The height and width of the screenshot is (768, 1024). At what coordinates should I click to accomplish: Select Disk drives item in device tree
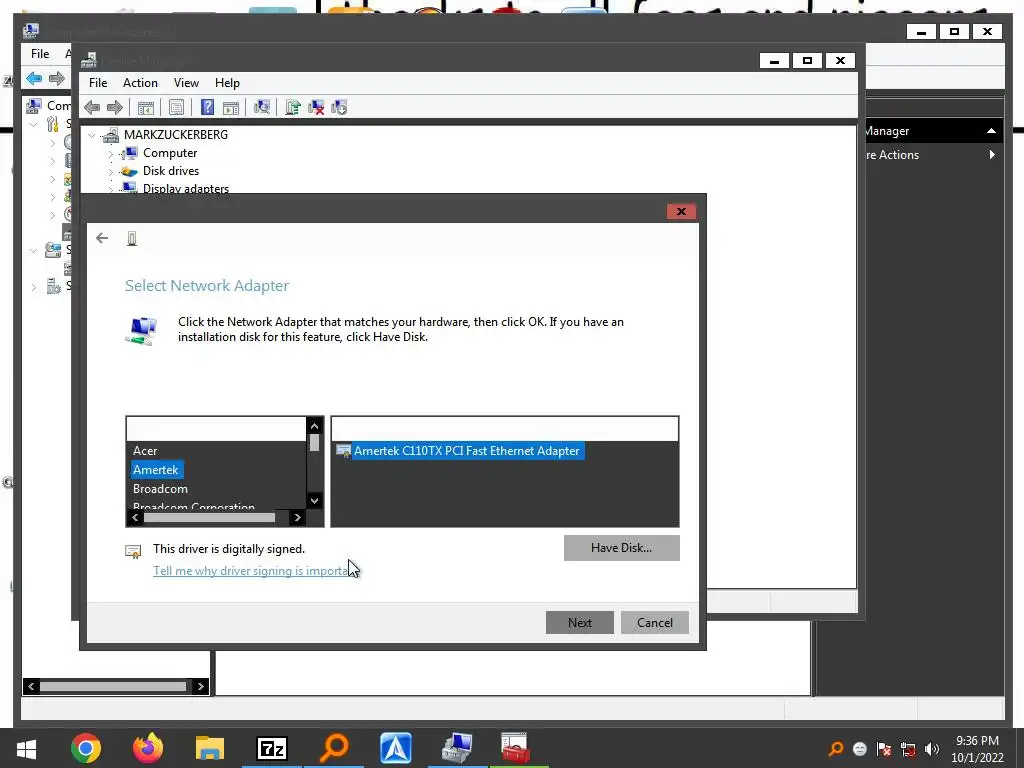point(171,170)
